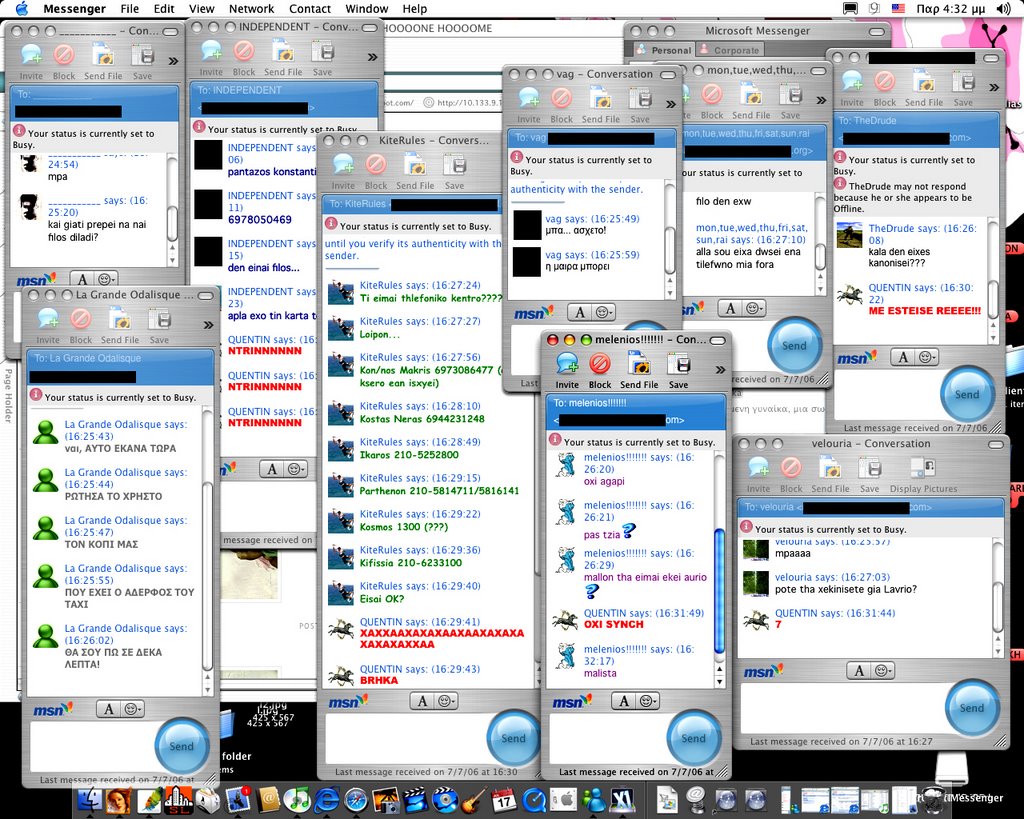This screenshot has width=1024, height=819.
Task: Open Display Pictures in velouria conversation
Action: 923,475
